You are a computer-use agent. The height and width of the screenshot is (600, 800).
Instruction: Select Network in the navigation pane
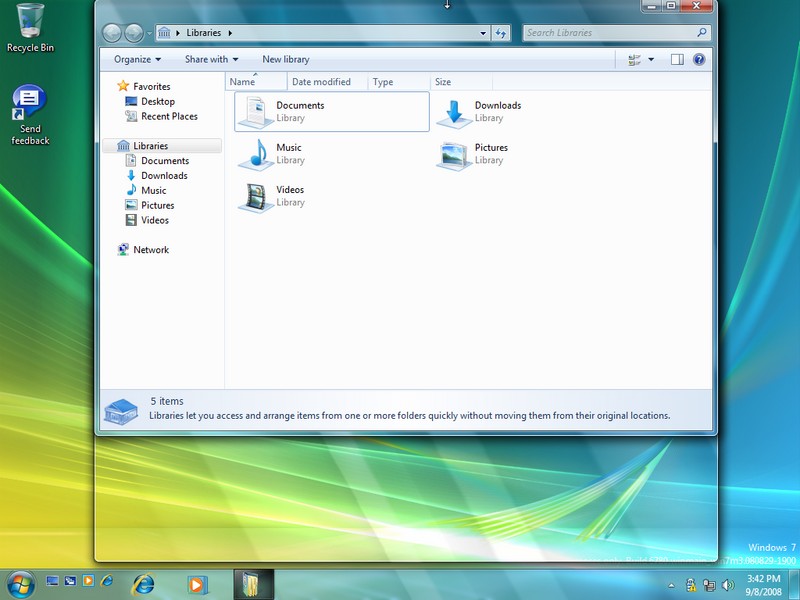[x=151, y=250]
